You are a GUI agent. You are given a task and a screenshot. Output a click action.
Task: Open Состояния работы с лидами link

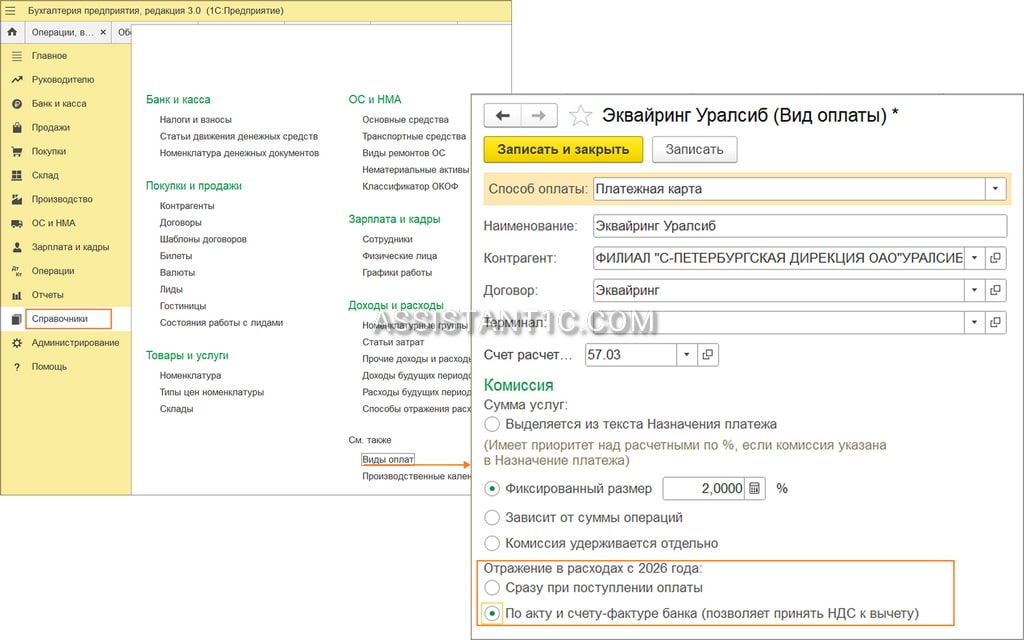(221, 323)
